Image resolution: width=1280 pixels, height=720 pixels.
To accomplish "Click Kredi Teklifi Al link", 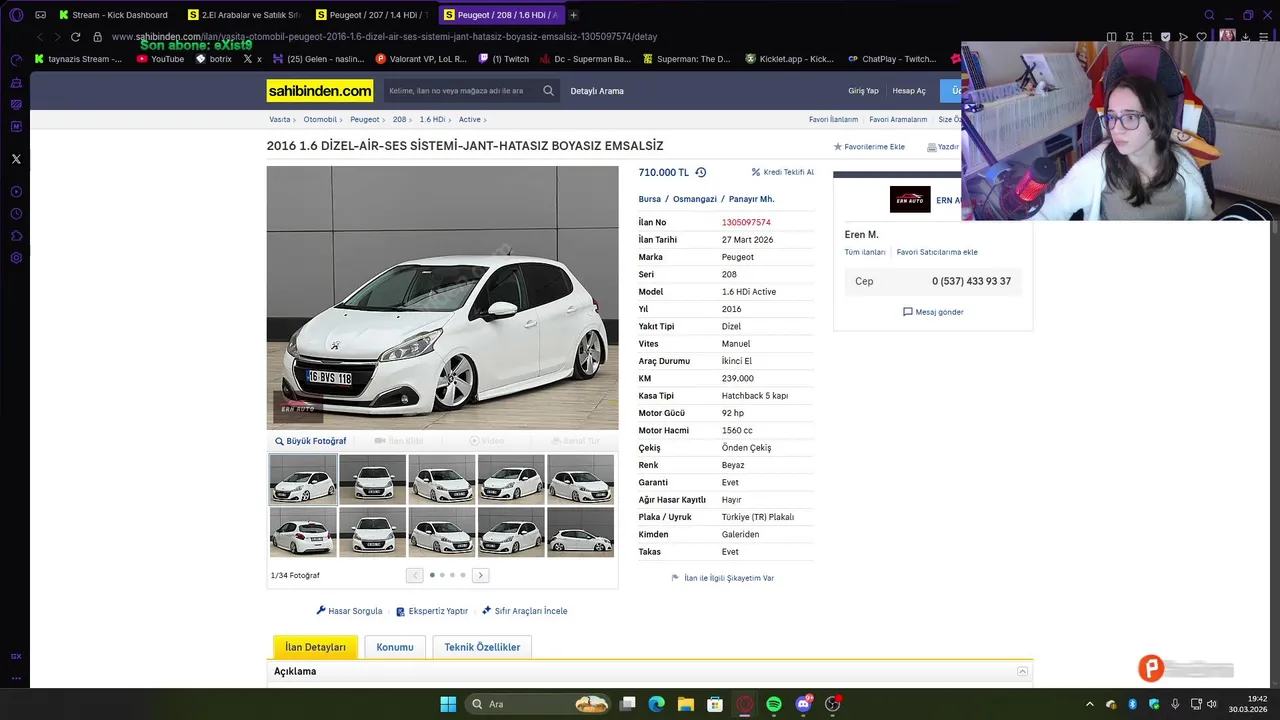I will coord(783,172).
